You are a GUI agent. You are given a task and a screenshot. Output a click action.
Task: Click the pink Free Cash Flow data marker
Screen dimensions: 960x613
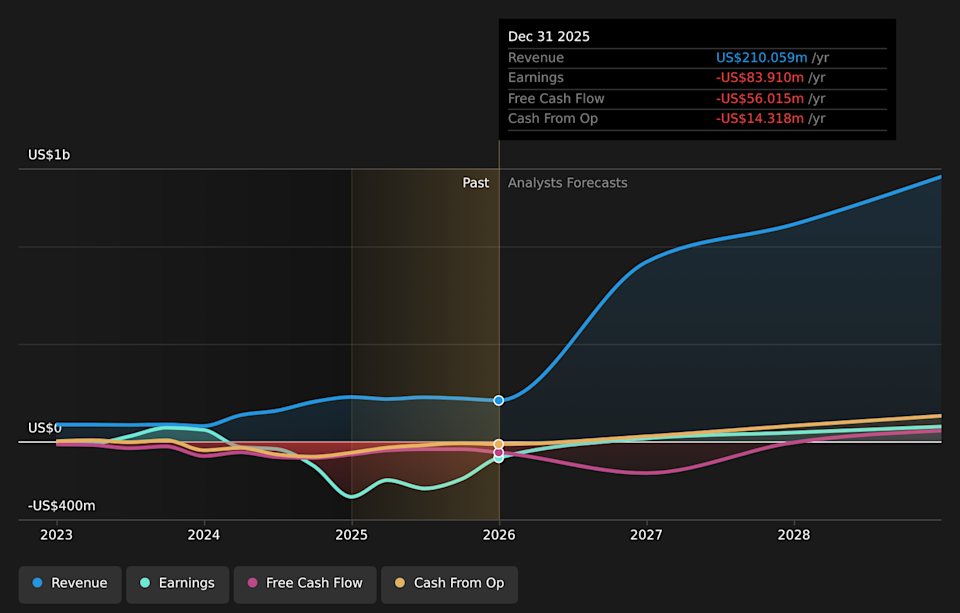[498, 453]
